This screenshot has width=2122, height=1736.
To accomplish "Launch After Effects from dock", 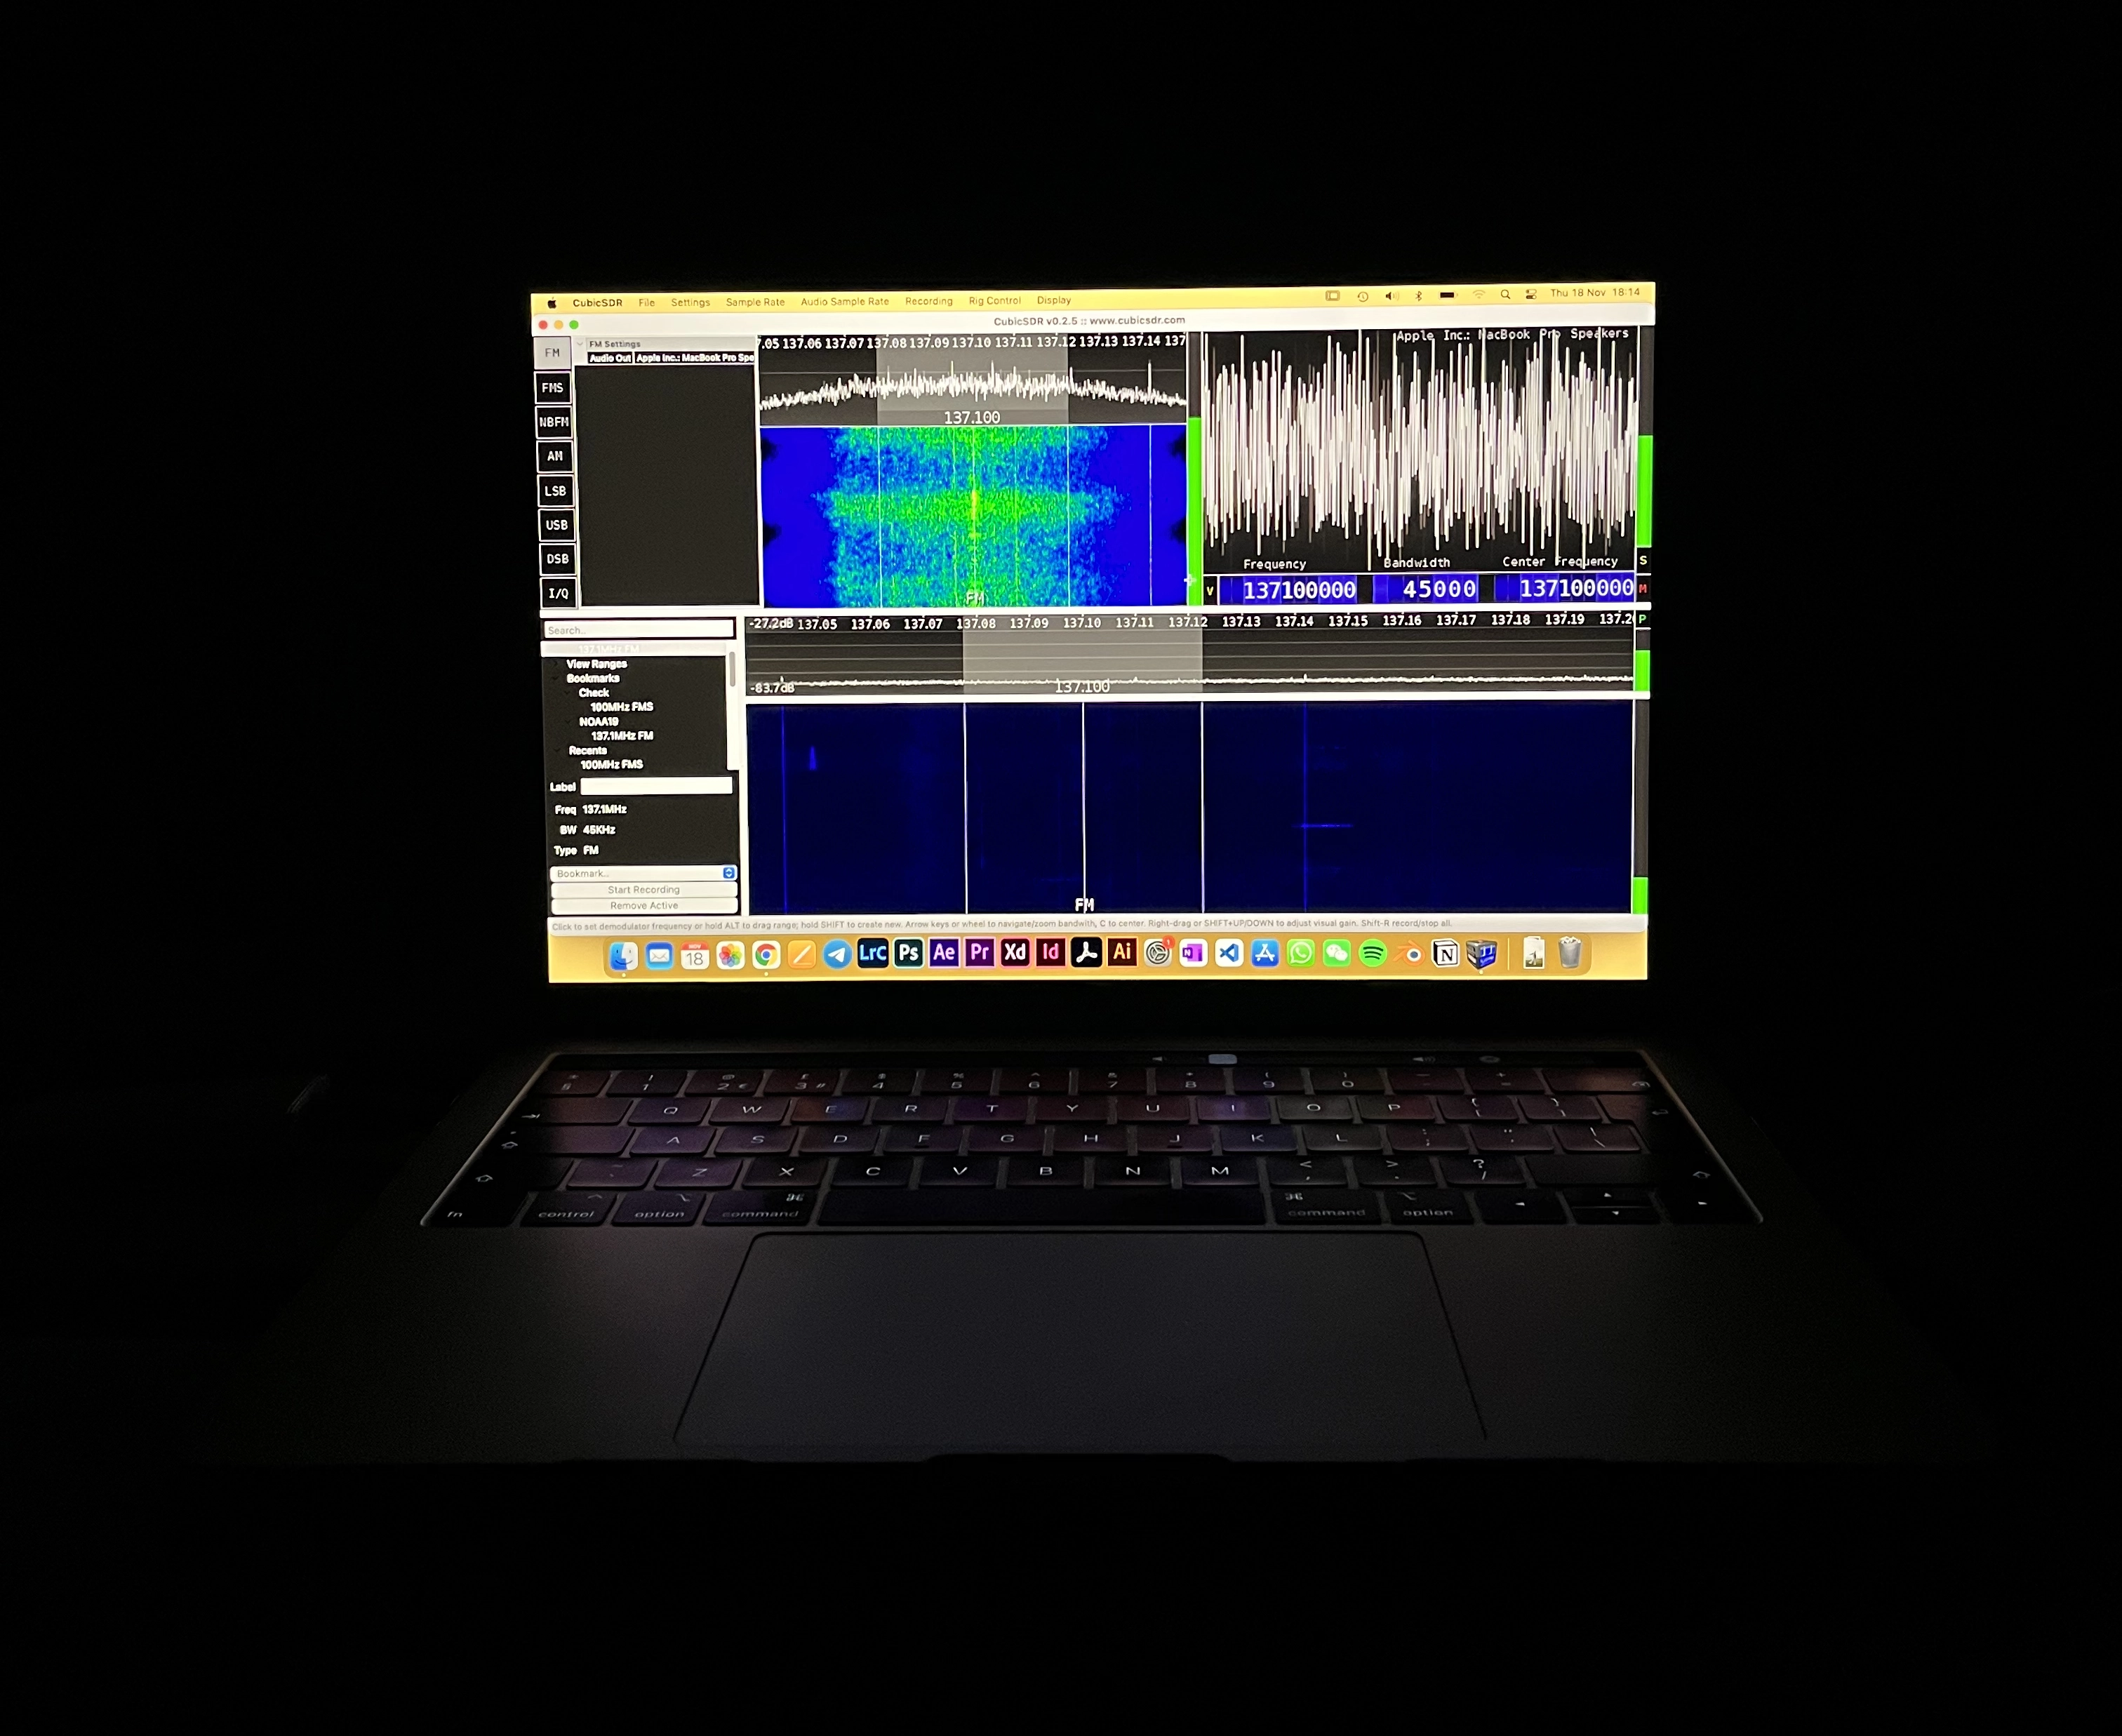I will pos(944,953).
